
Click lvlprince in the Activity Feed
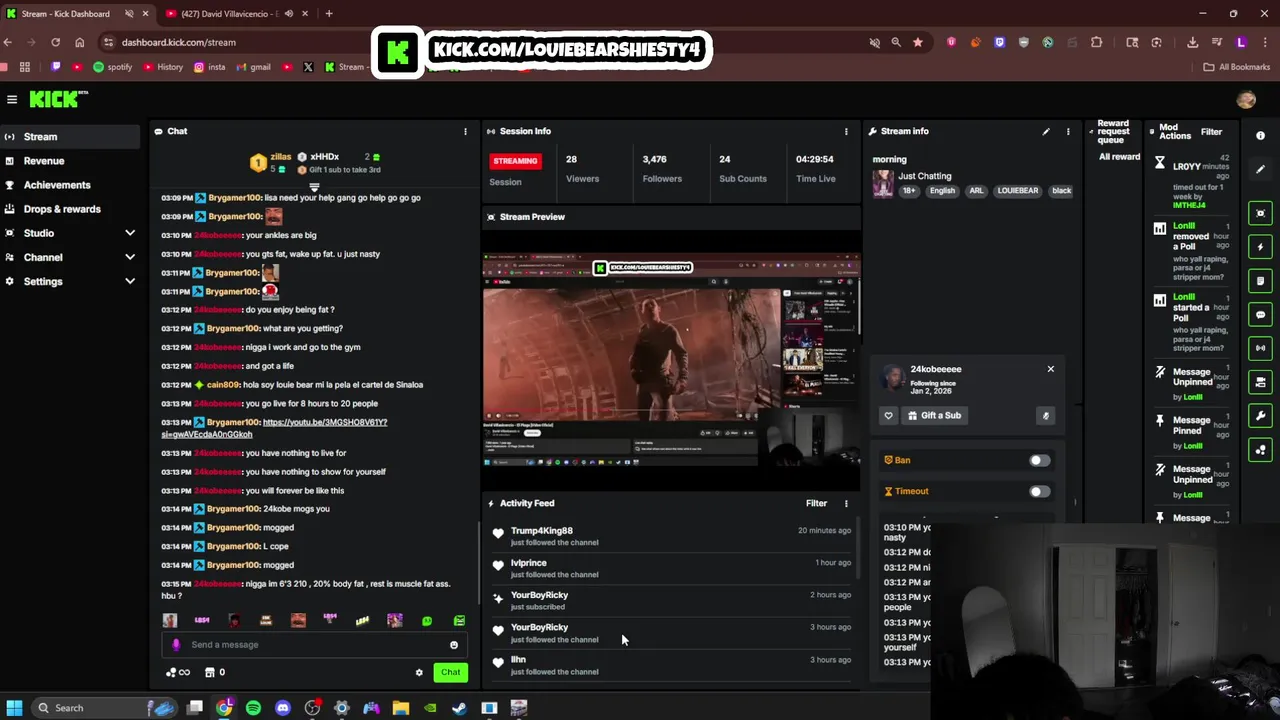(529, 563)
